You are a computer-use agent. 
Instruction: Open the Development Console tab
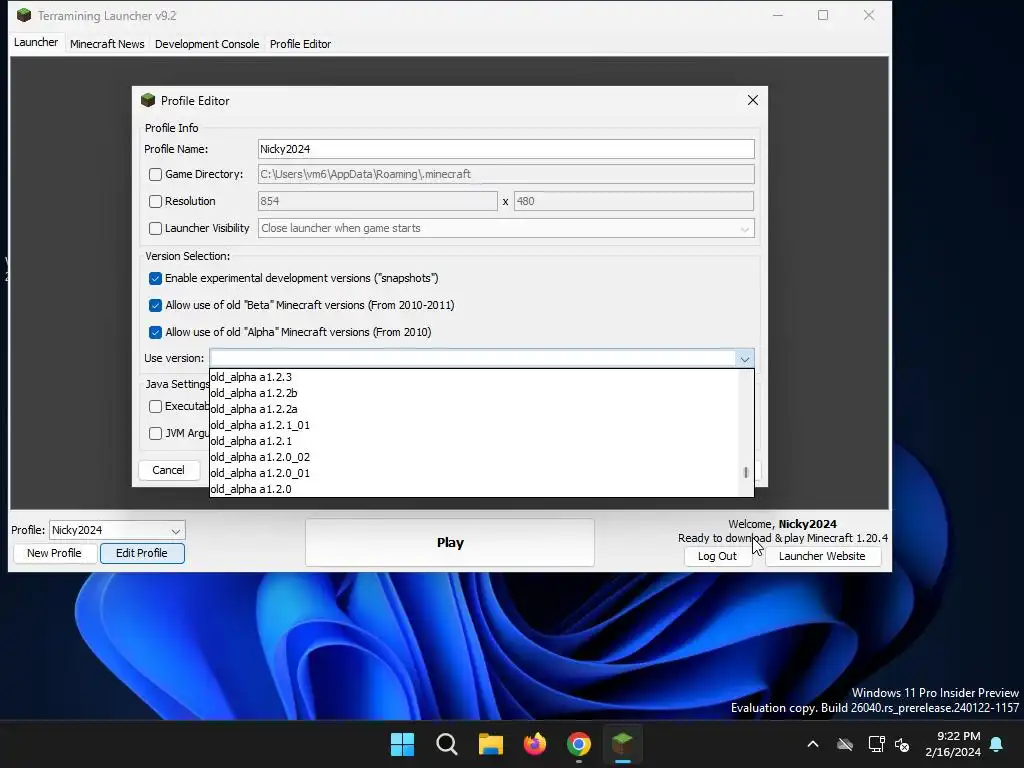207,44
